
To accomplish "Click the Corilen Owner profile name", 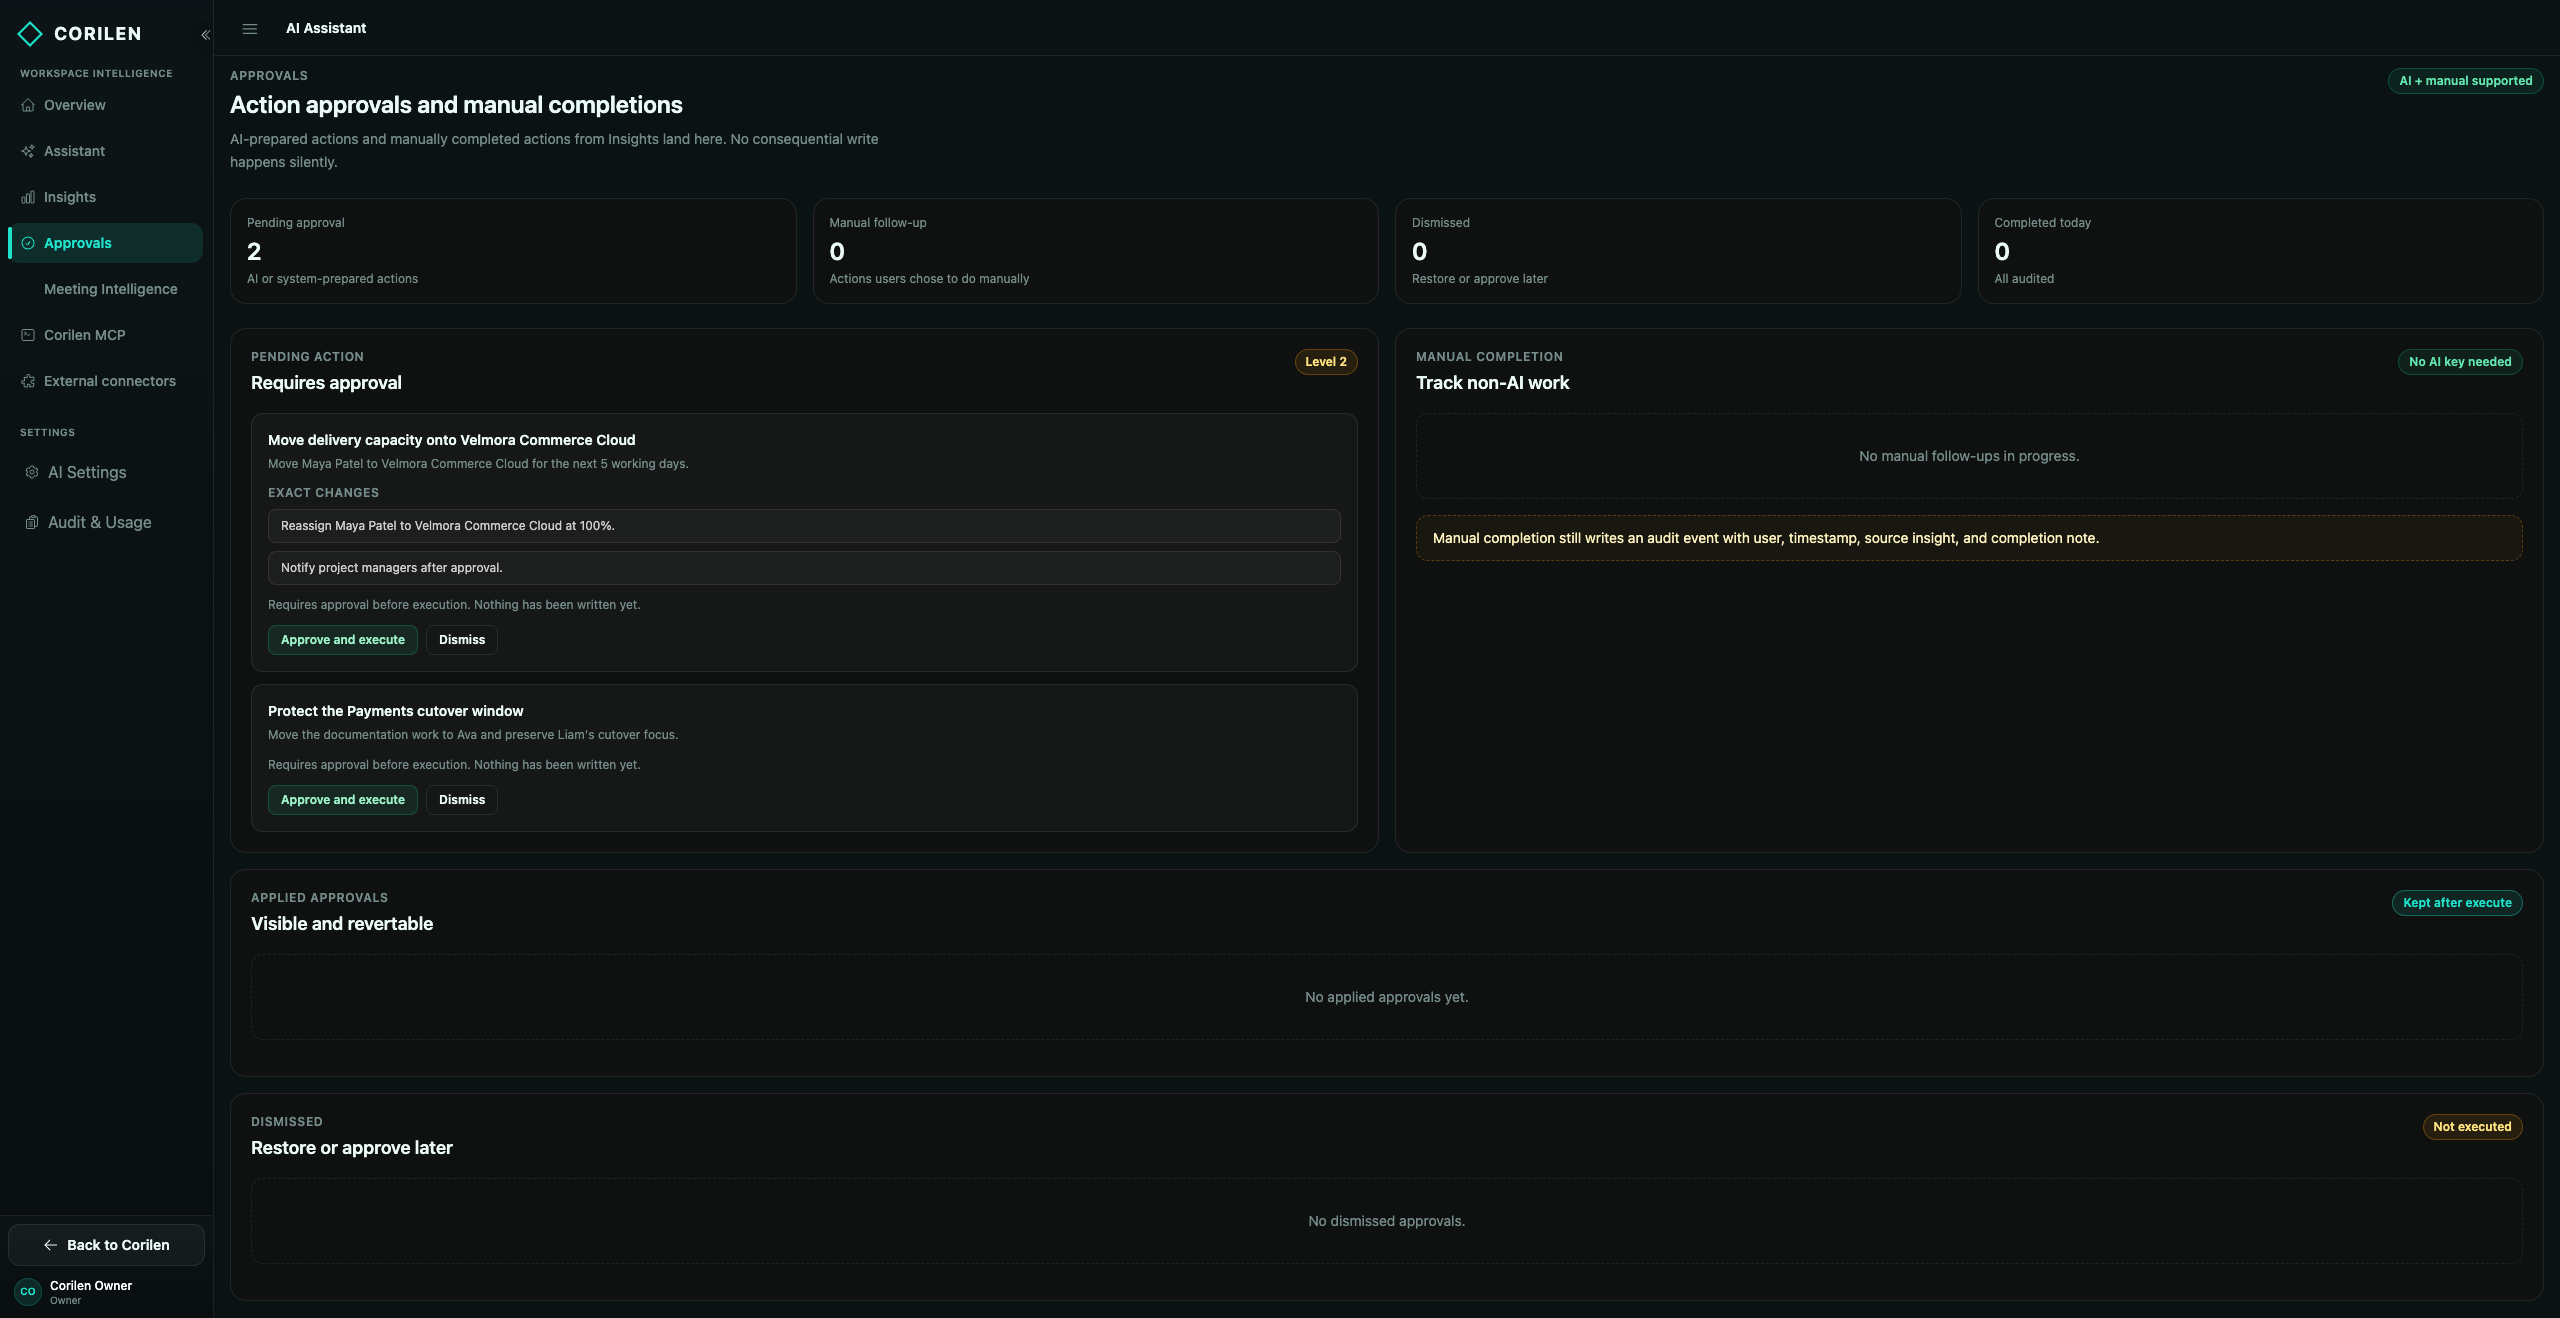I will [91, 1286].
